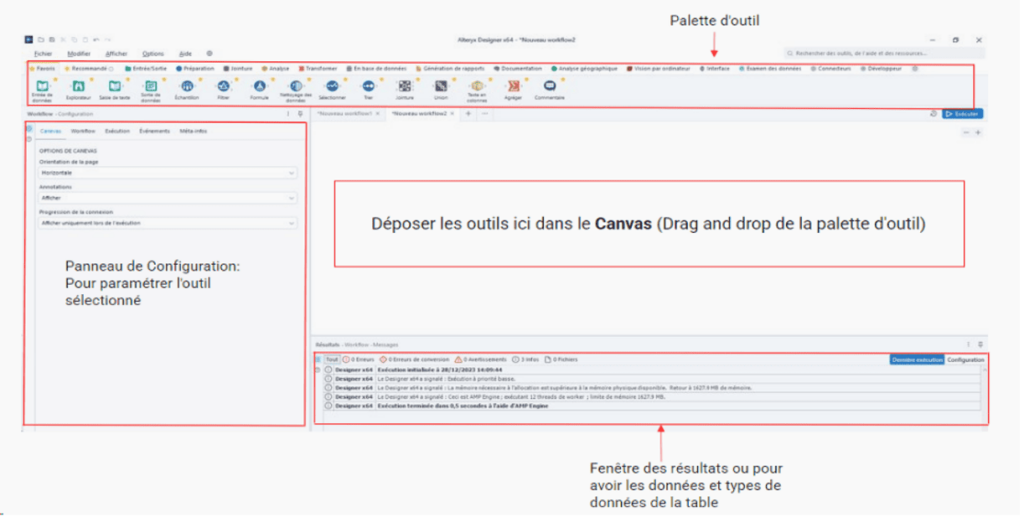Viewport: 1024px width, 517px height.
Task: Zoom in canvas with plus button
Action: pos(978,133)
